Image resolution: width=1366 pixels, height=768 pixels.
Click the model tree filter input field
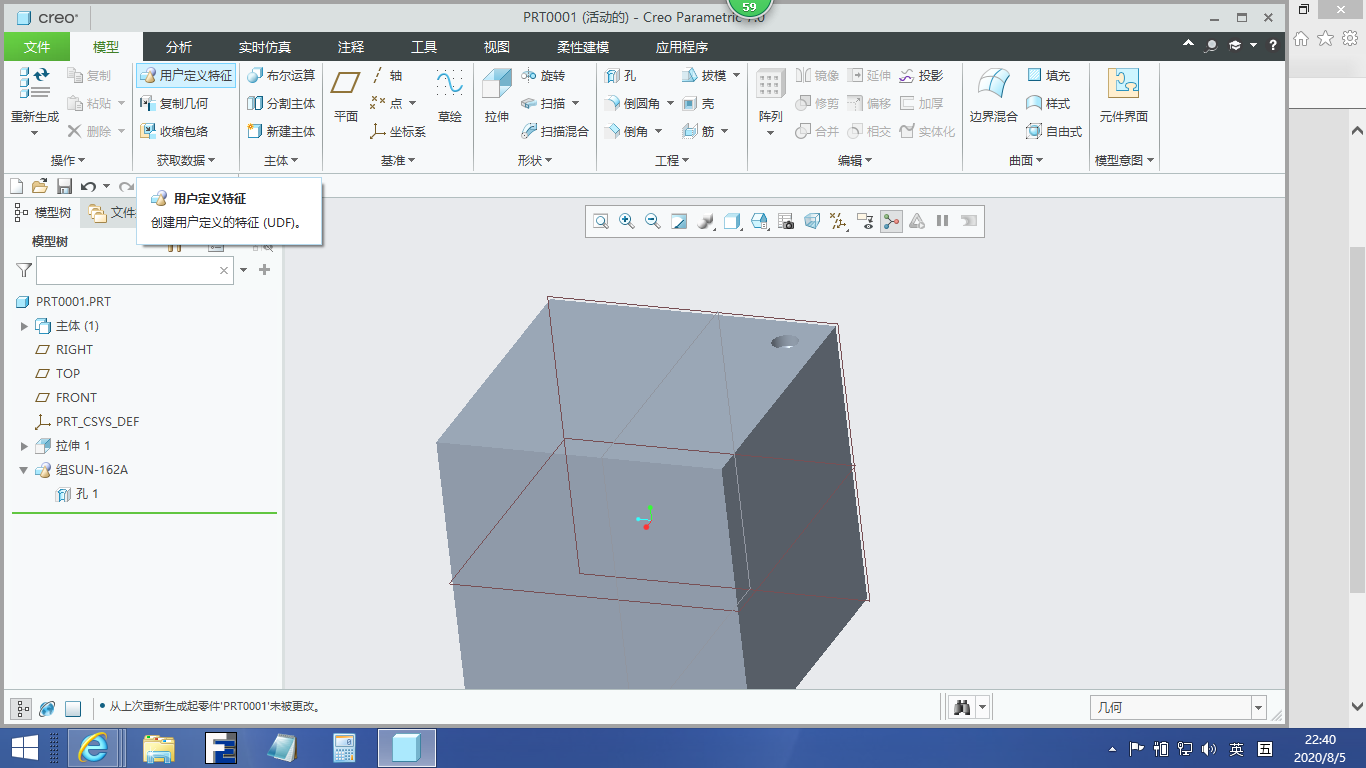tap(135, 270)
